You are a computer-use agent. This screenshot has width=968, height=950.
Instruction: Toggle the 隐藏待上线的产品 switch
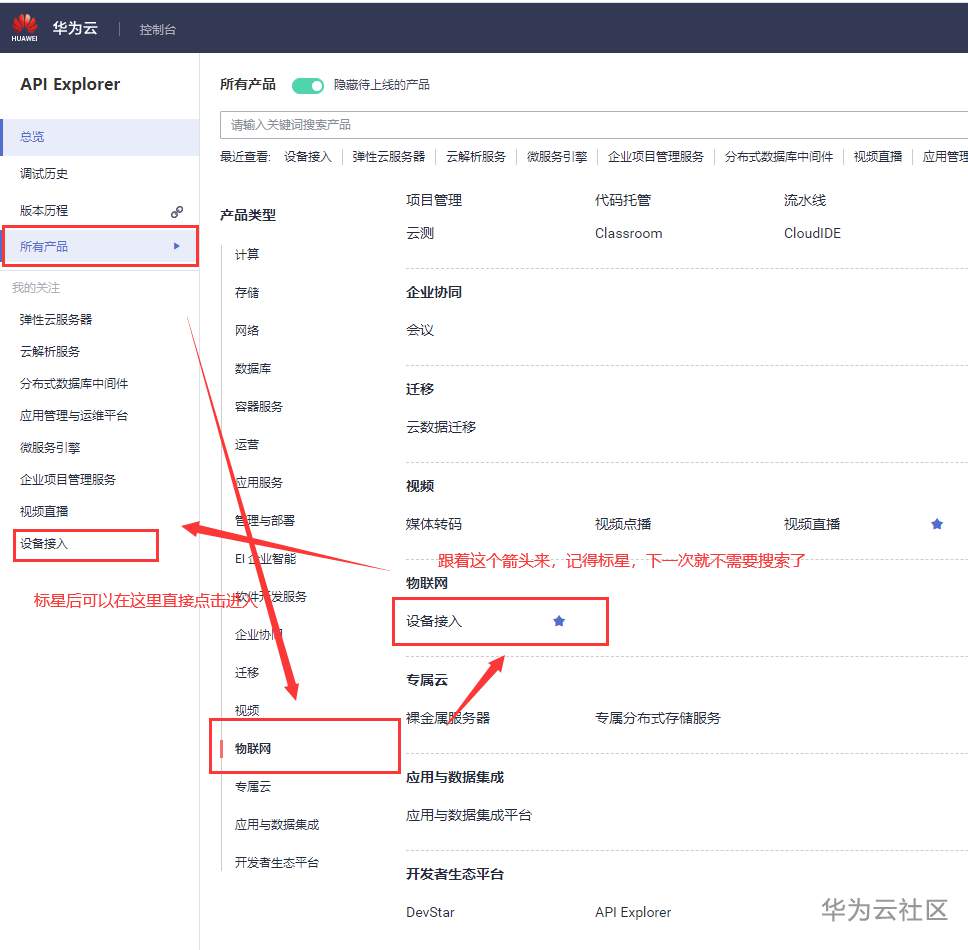tap(307, 85)
